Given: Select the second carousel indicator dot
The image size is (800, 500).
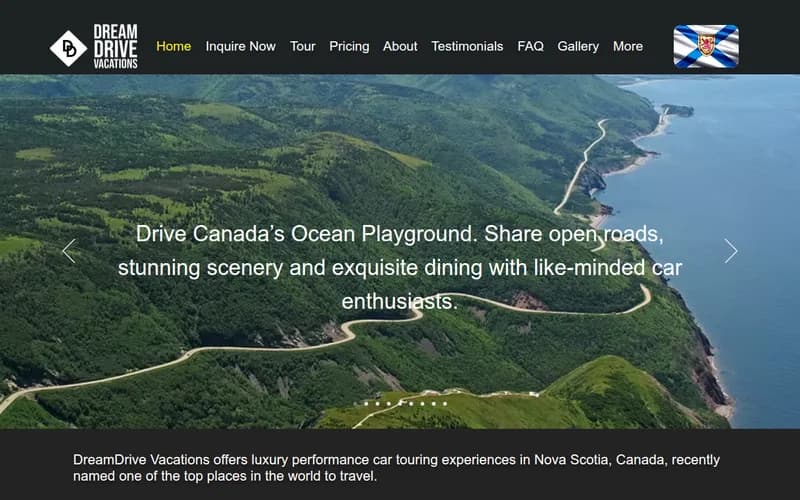Looking at the screenshot, I should point(367,403).
